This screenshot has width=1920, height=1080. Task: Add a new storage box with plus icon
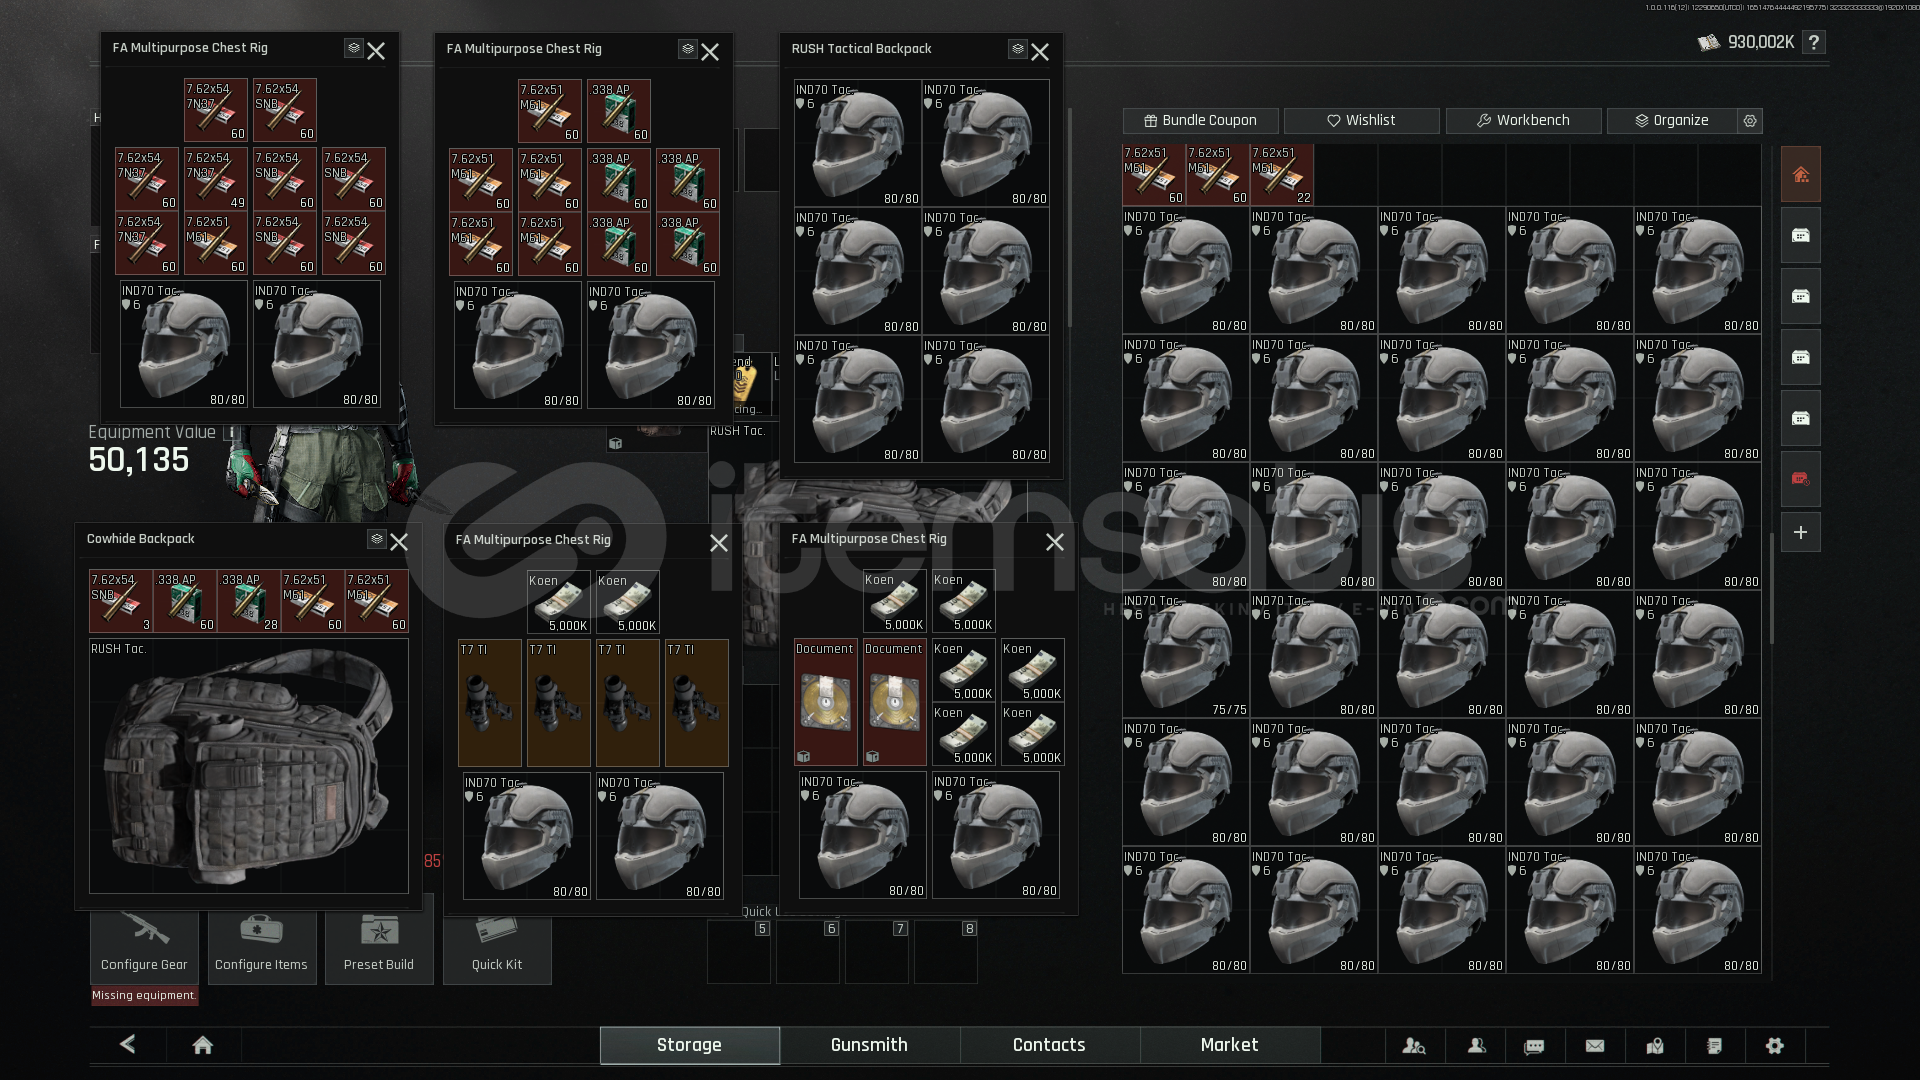click(1800, 533)
